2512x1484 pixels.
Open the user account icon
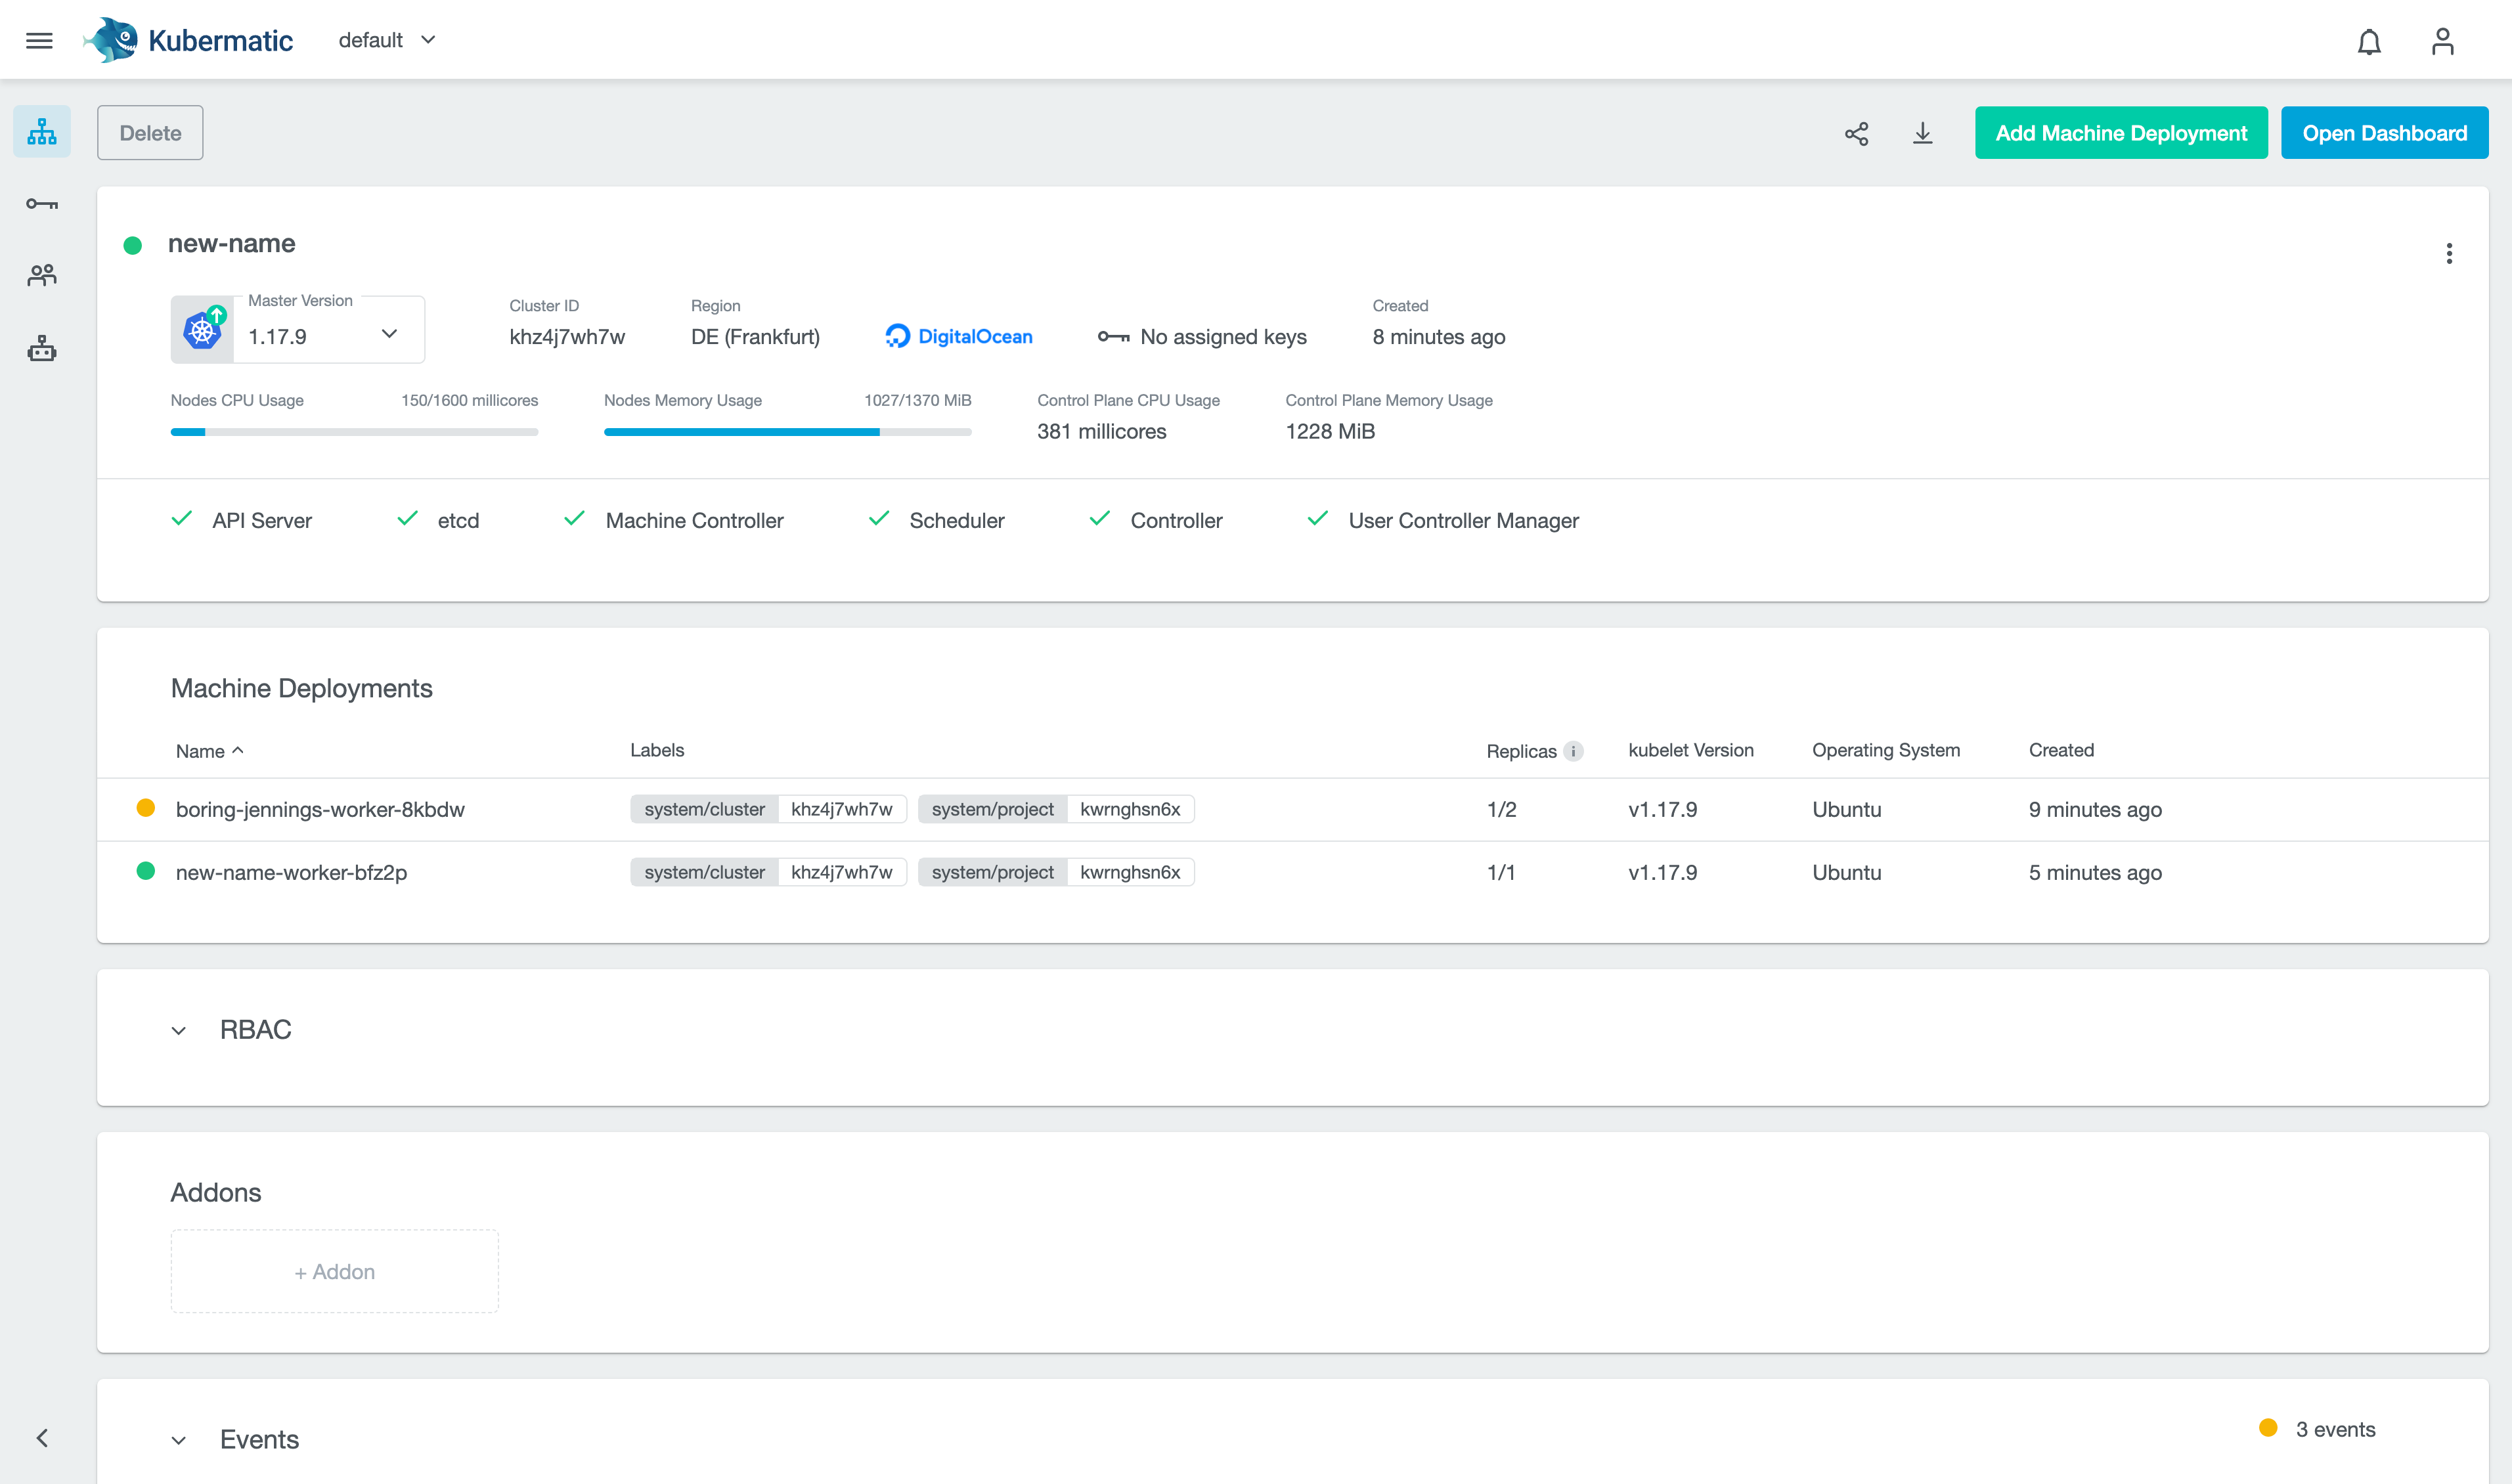[x=2442, y=40]
